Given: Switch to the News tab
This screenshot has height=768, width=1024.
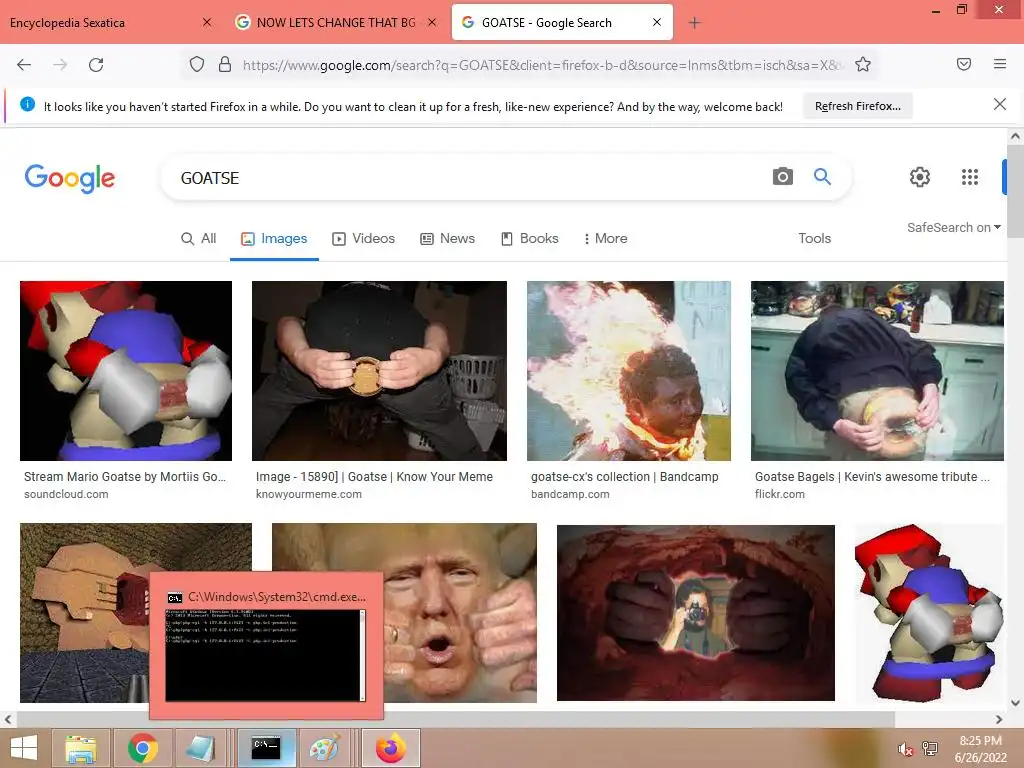Looking at the screenshot, I should [447, 238].
